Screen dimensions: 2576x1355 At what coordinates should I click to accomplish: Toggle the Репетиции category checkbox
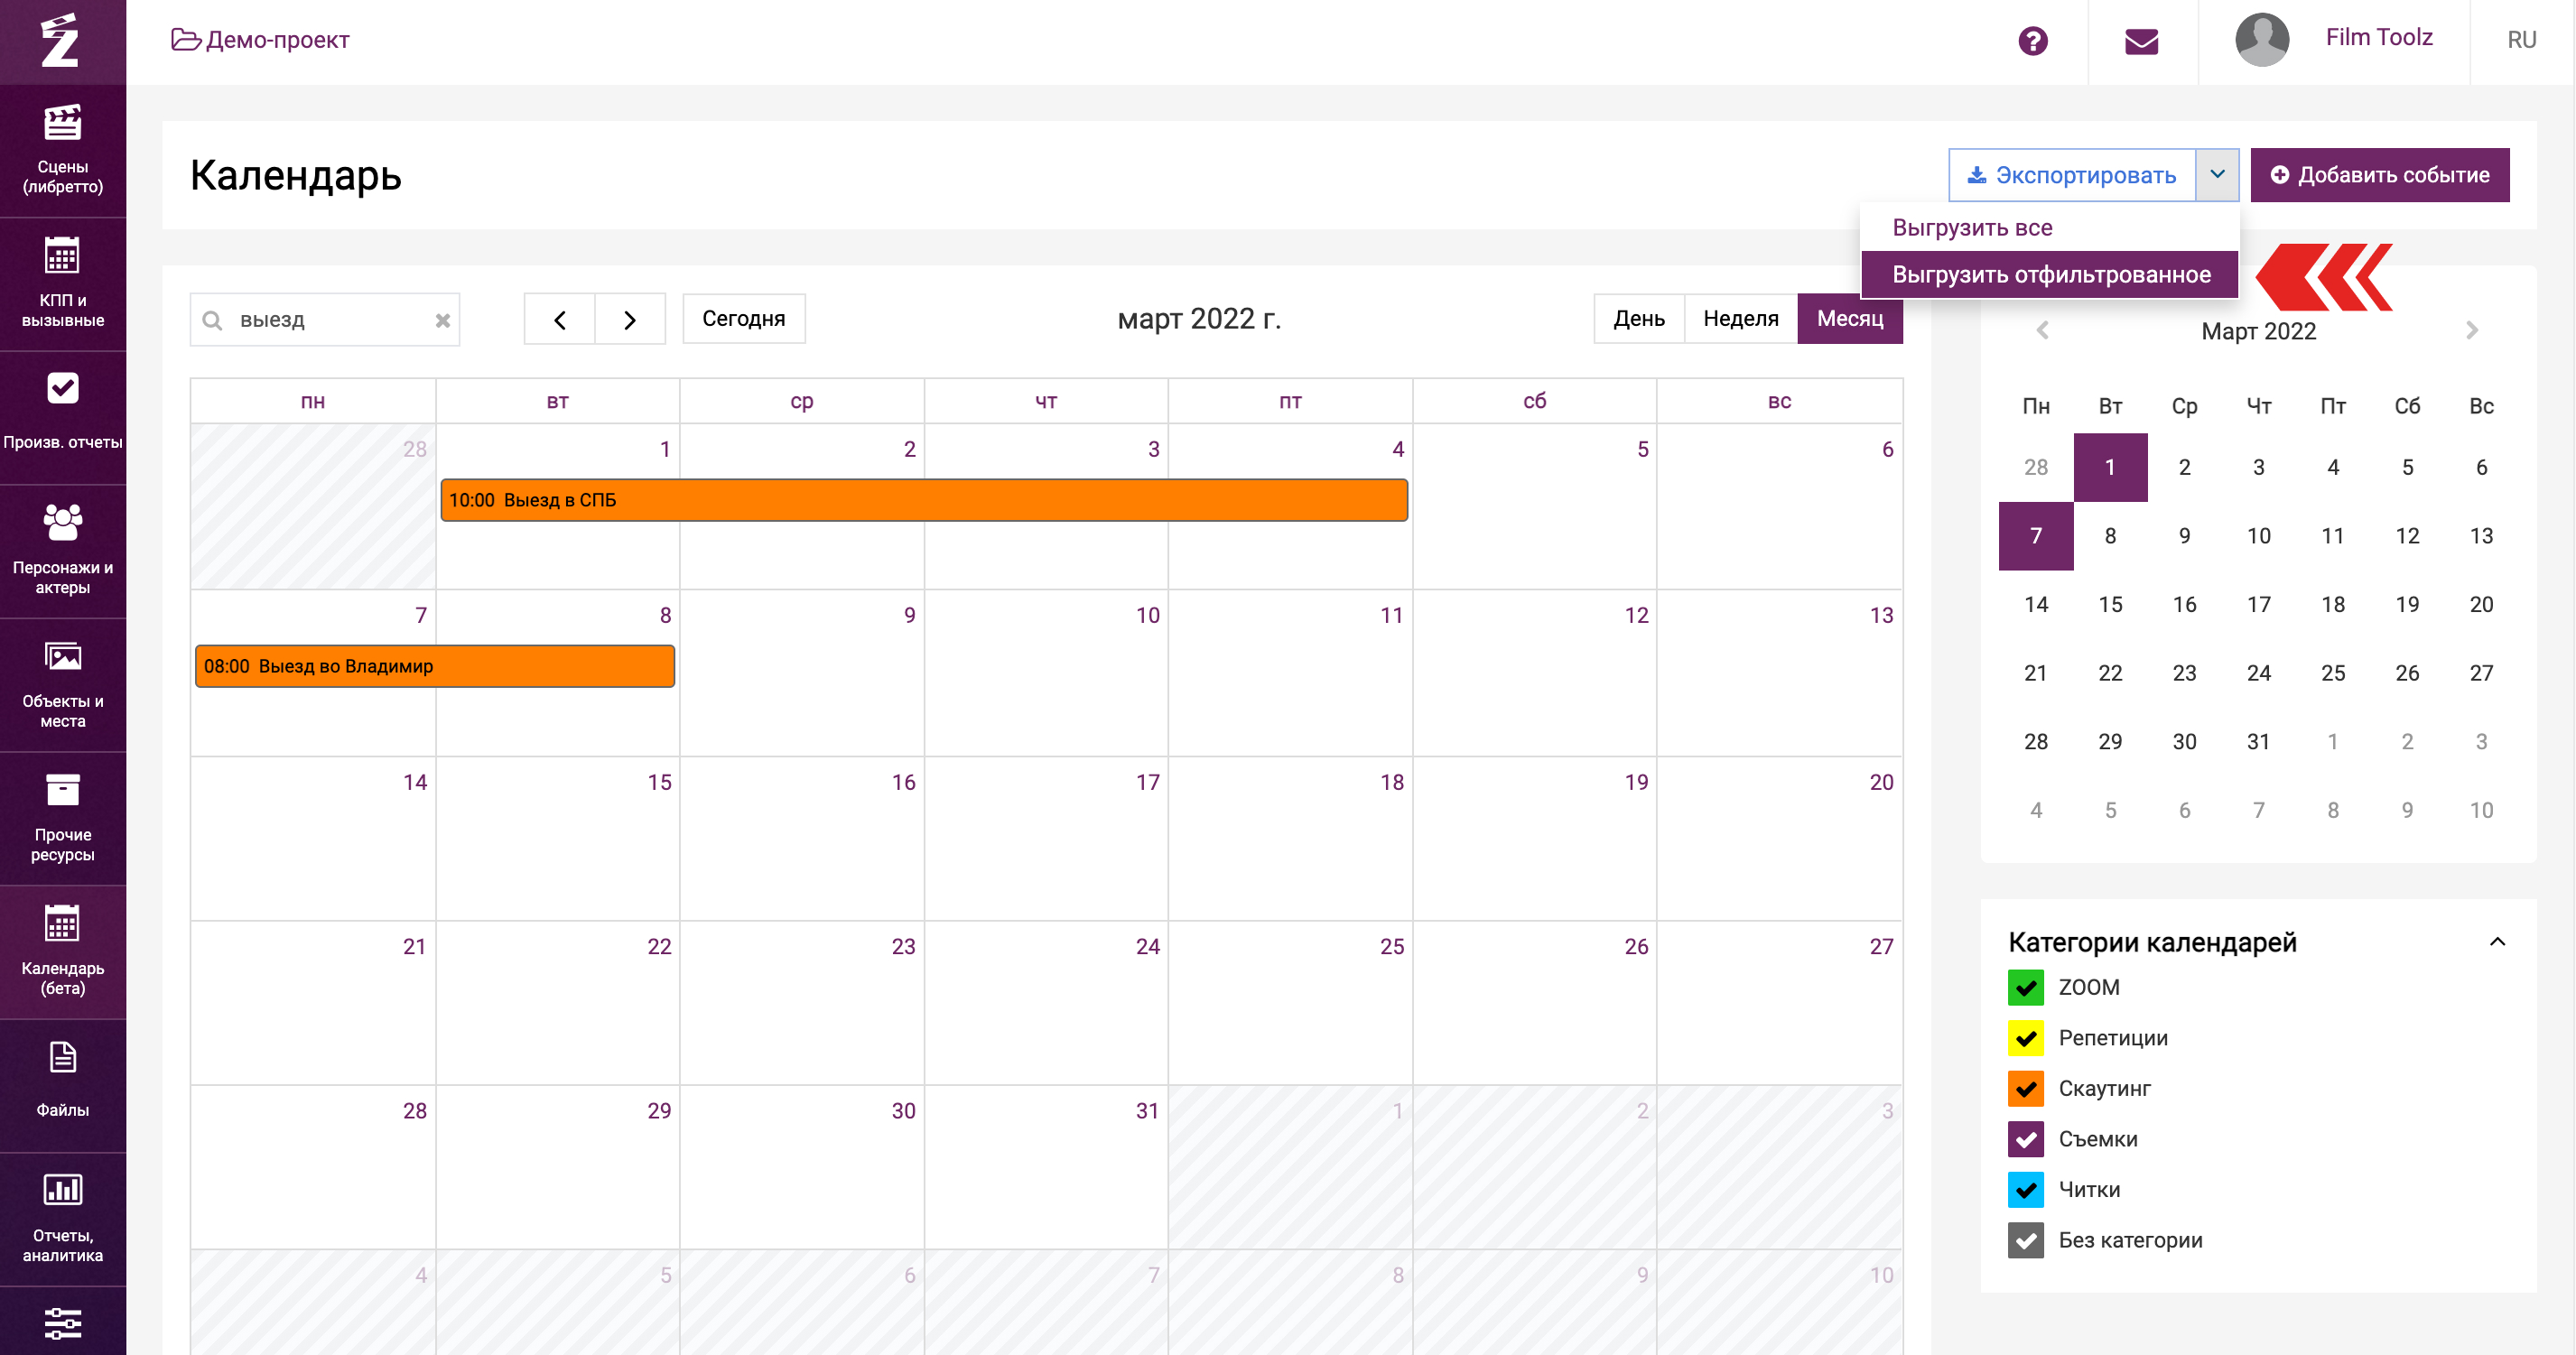pyautogui.click(x=2025, y=1038)
